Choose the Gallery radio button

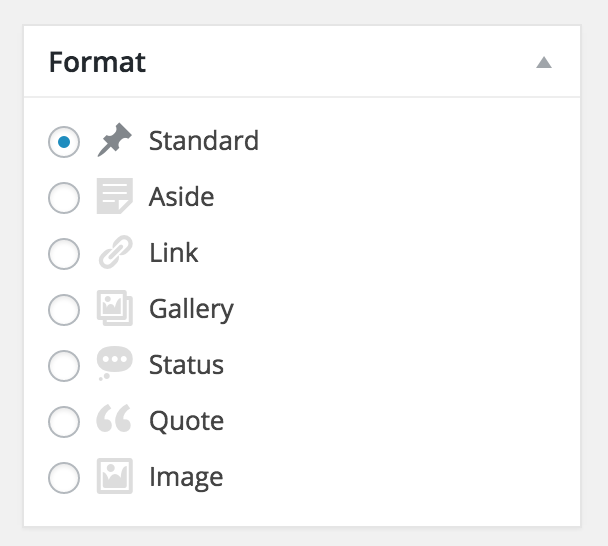coord(64,310)
